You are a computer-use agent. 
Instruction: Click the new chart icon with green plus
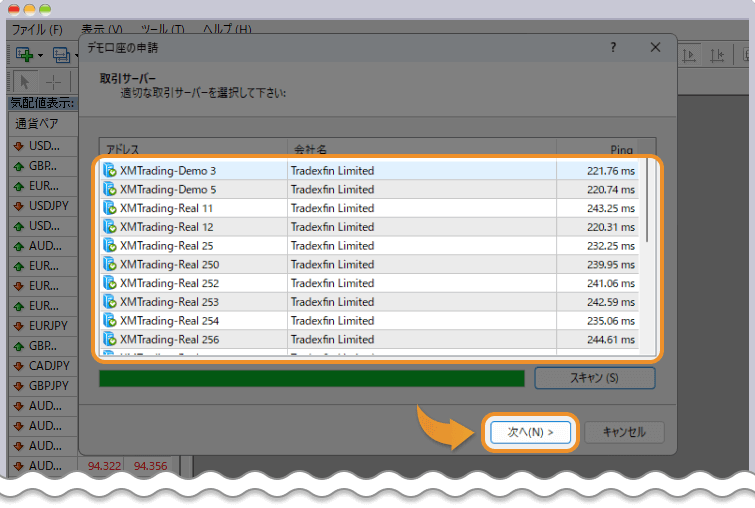click(x=24, y=55)
